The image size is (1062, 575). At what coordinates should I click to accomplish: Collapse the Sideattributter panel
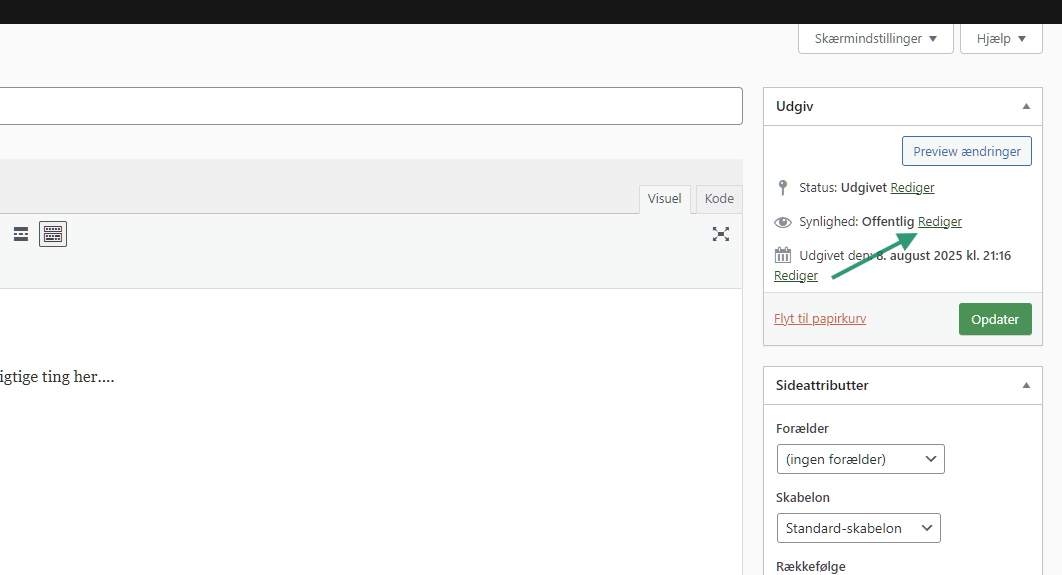point(1025,385)
